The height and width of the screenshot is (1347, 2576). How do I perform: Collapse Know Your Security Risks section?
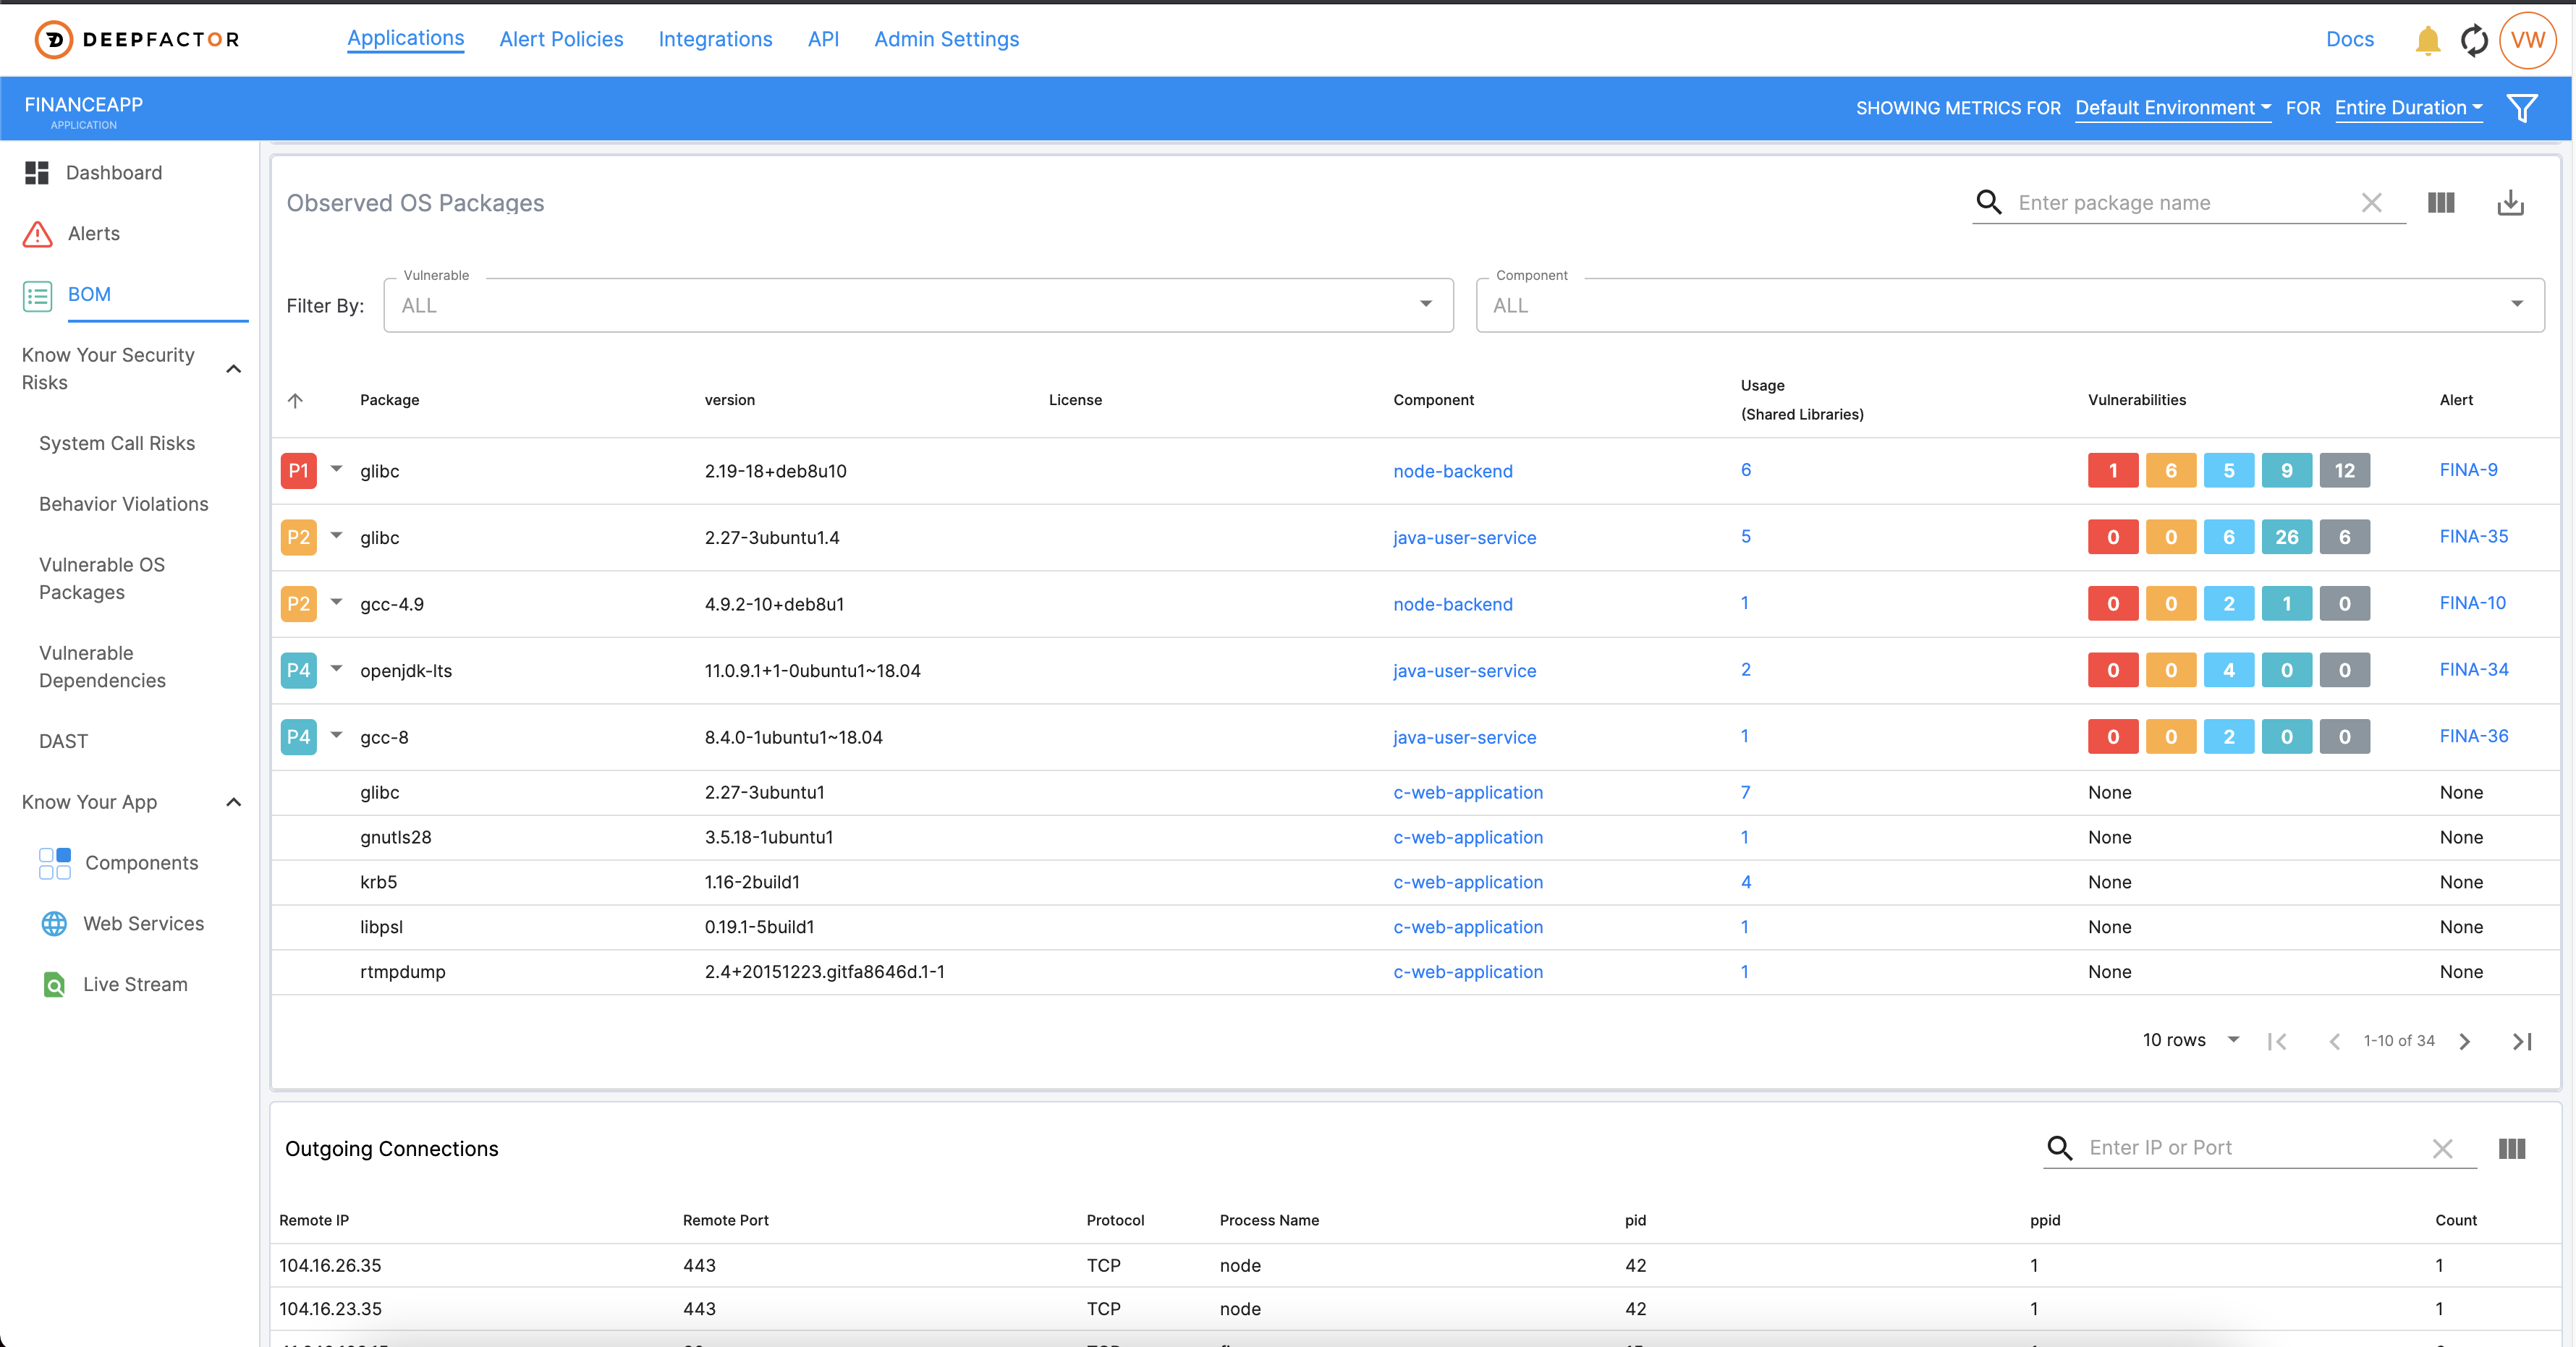(233, 369)
